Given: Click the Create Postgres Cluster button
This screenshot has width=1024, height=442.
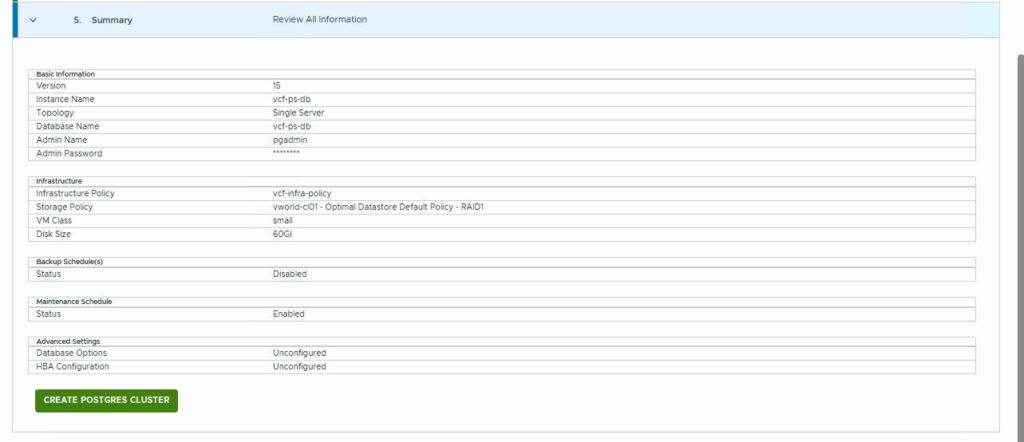Looking at the screenshot, I should pos(106,400).
